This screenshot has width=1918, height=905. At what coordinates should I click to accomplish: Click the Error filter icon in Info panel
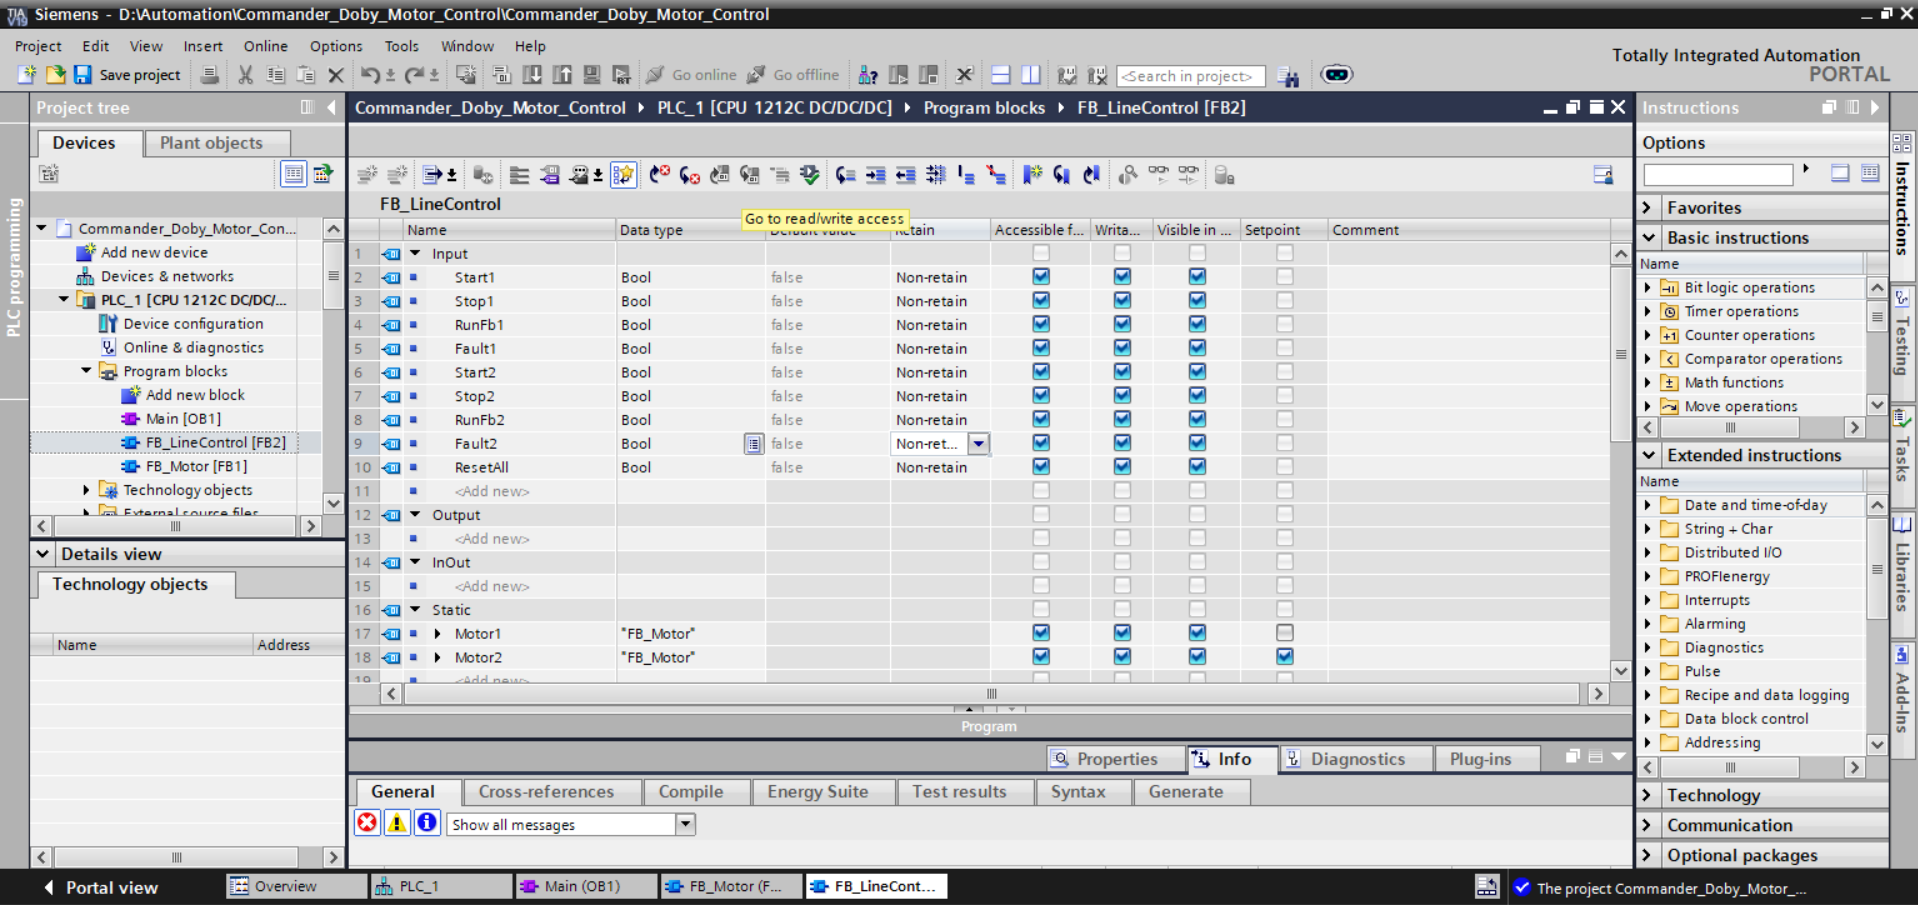click(x=368, y=823)
